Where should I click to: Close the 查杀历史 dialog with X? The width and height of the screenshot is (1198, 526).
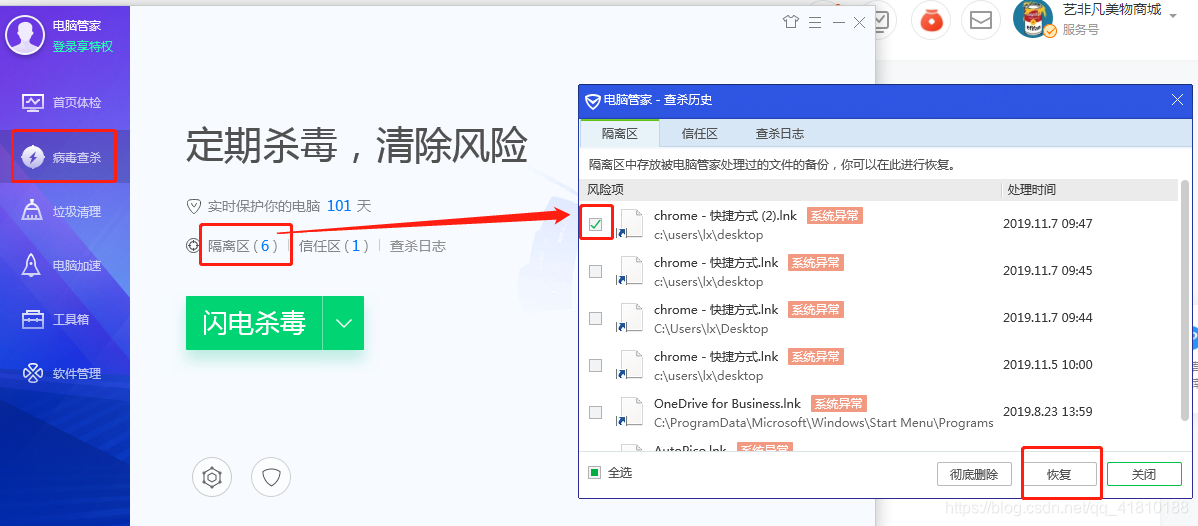1177,99
